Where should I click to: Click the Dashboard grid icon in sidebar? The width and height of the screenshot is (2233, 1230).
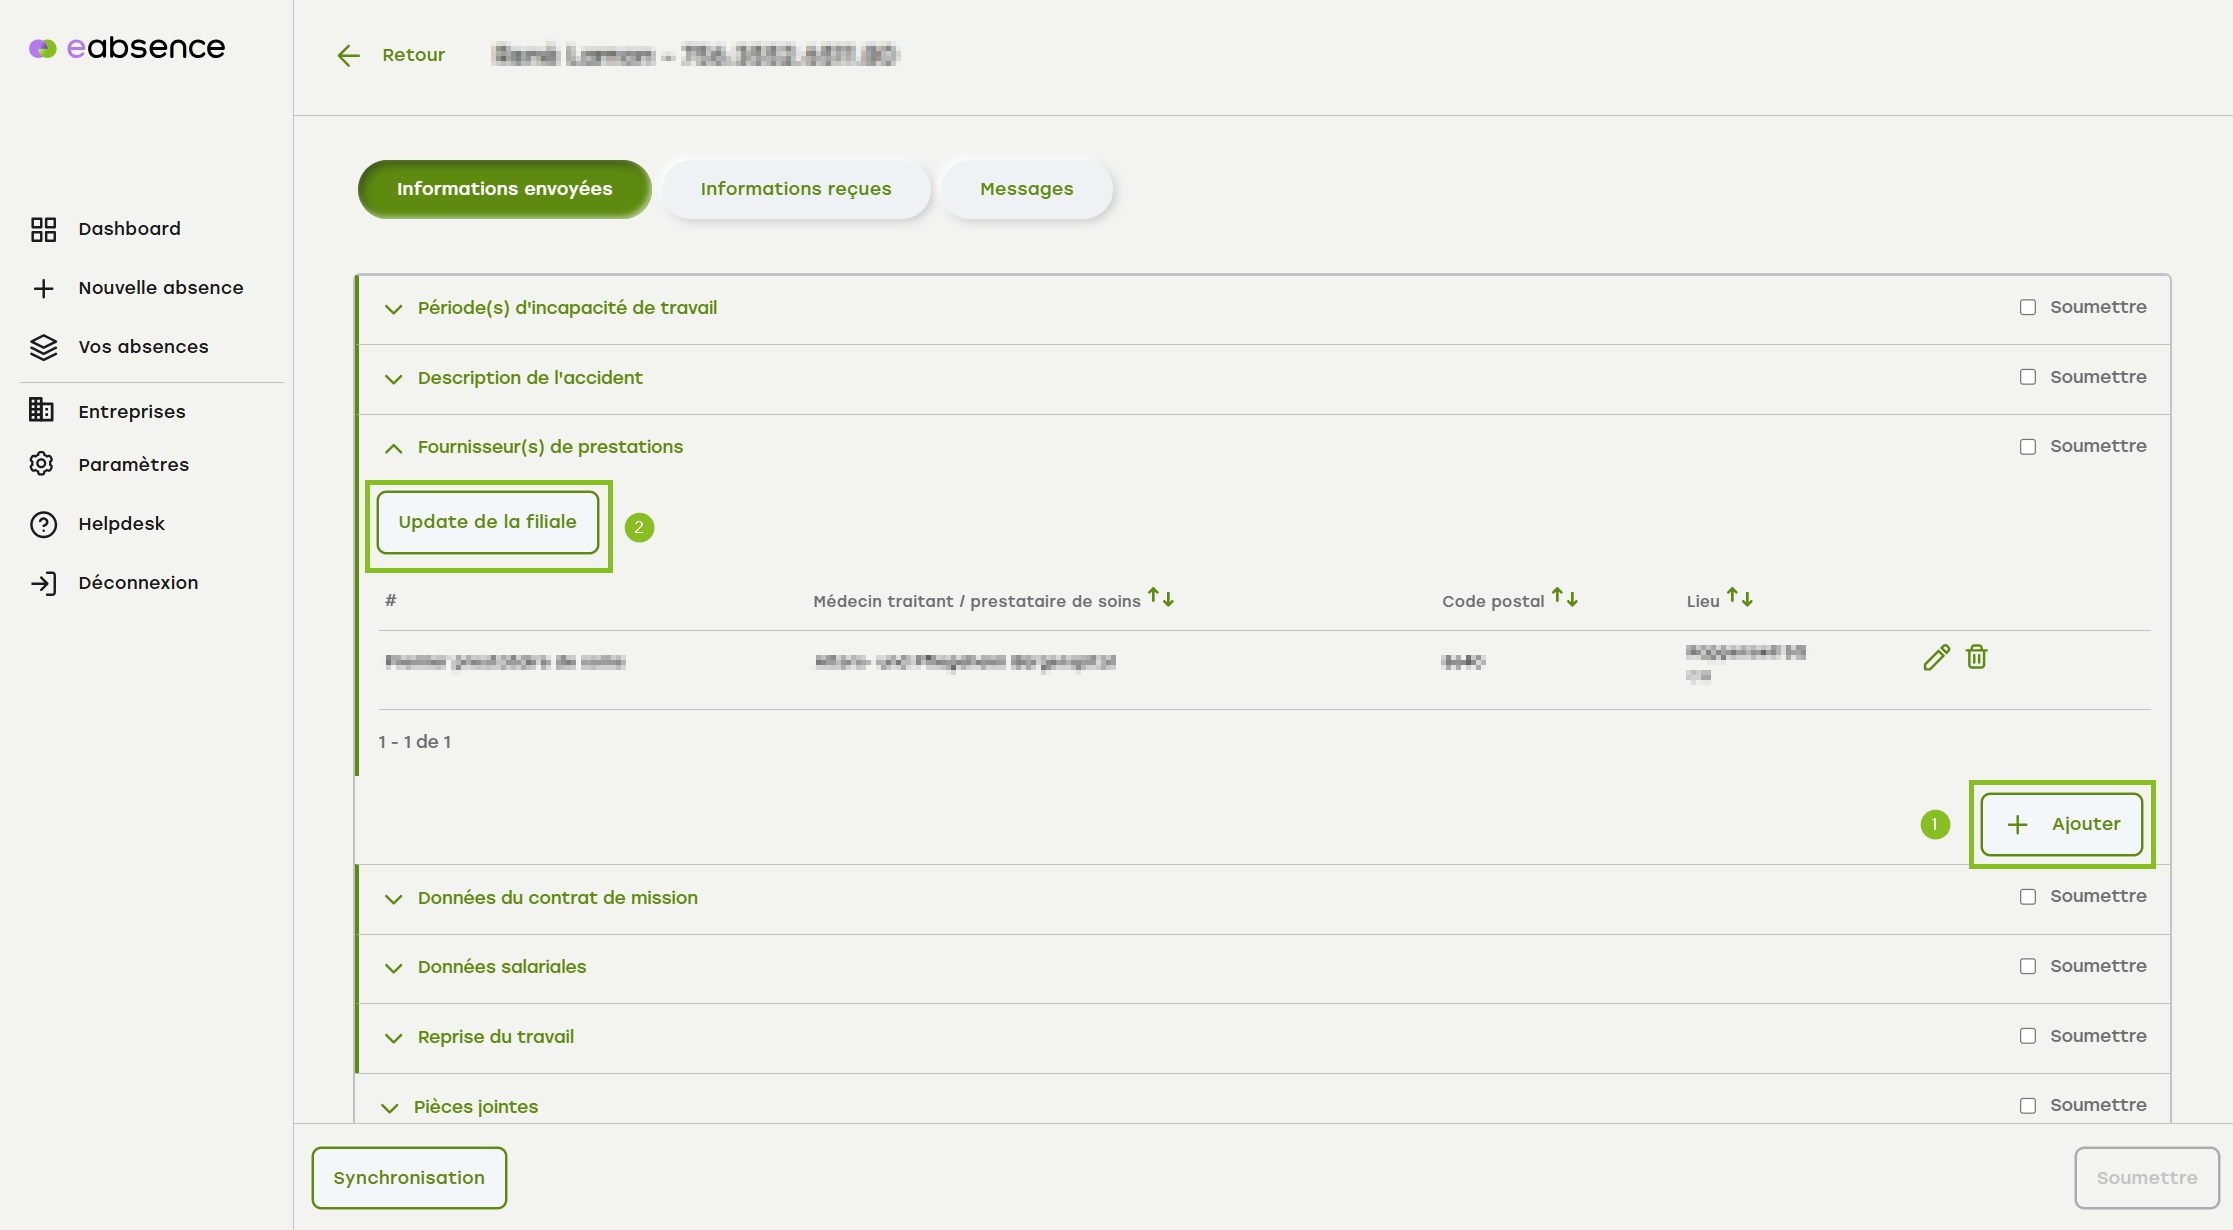click(43, 229)
